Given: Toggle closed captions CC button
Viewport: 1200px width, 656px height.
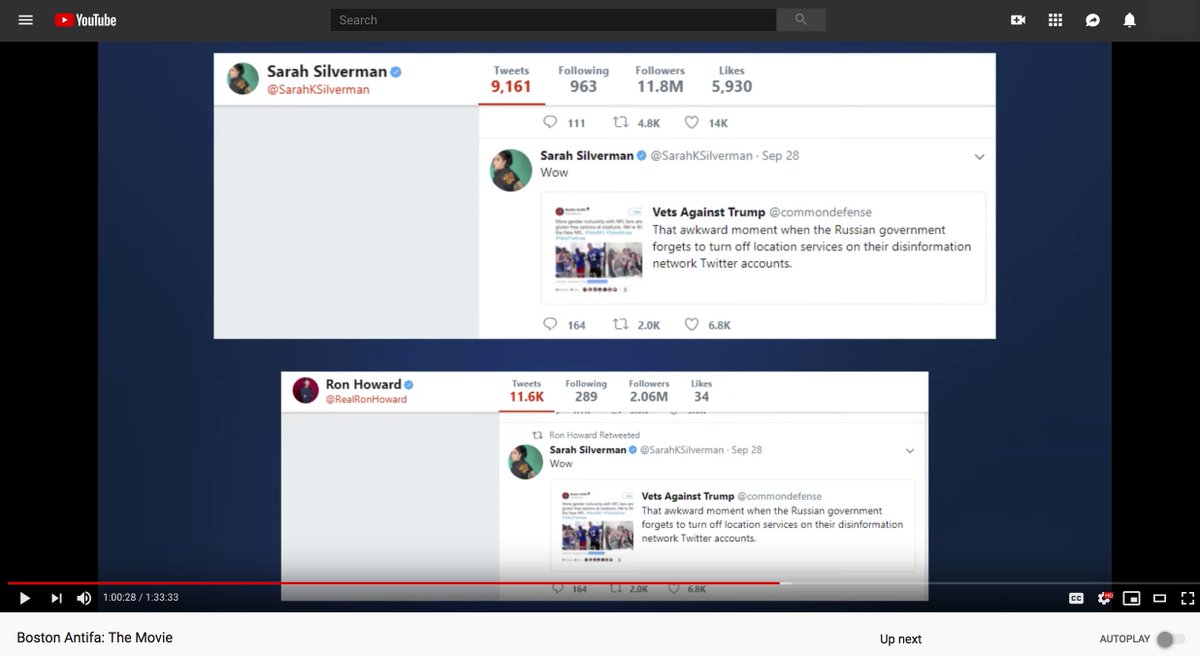Looking at the screenshot, I should tap(1076, 598).
